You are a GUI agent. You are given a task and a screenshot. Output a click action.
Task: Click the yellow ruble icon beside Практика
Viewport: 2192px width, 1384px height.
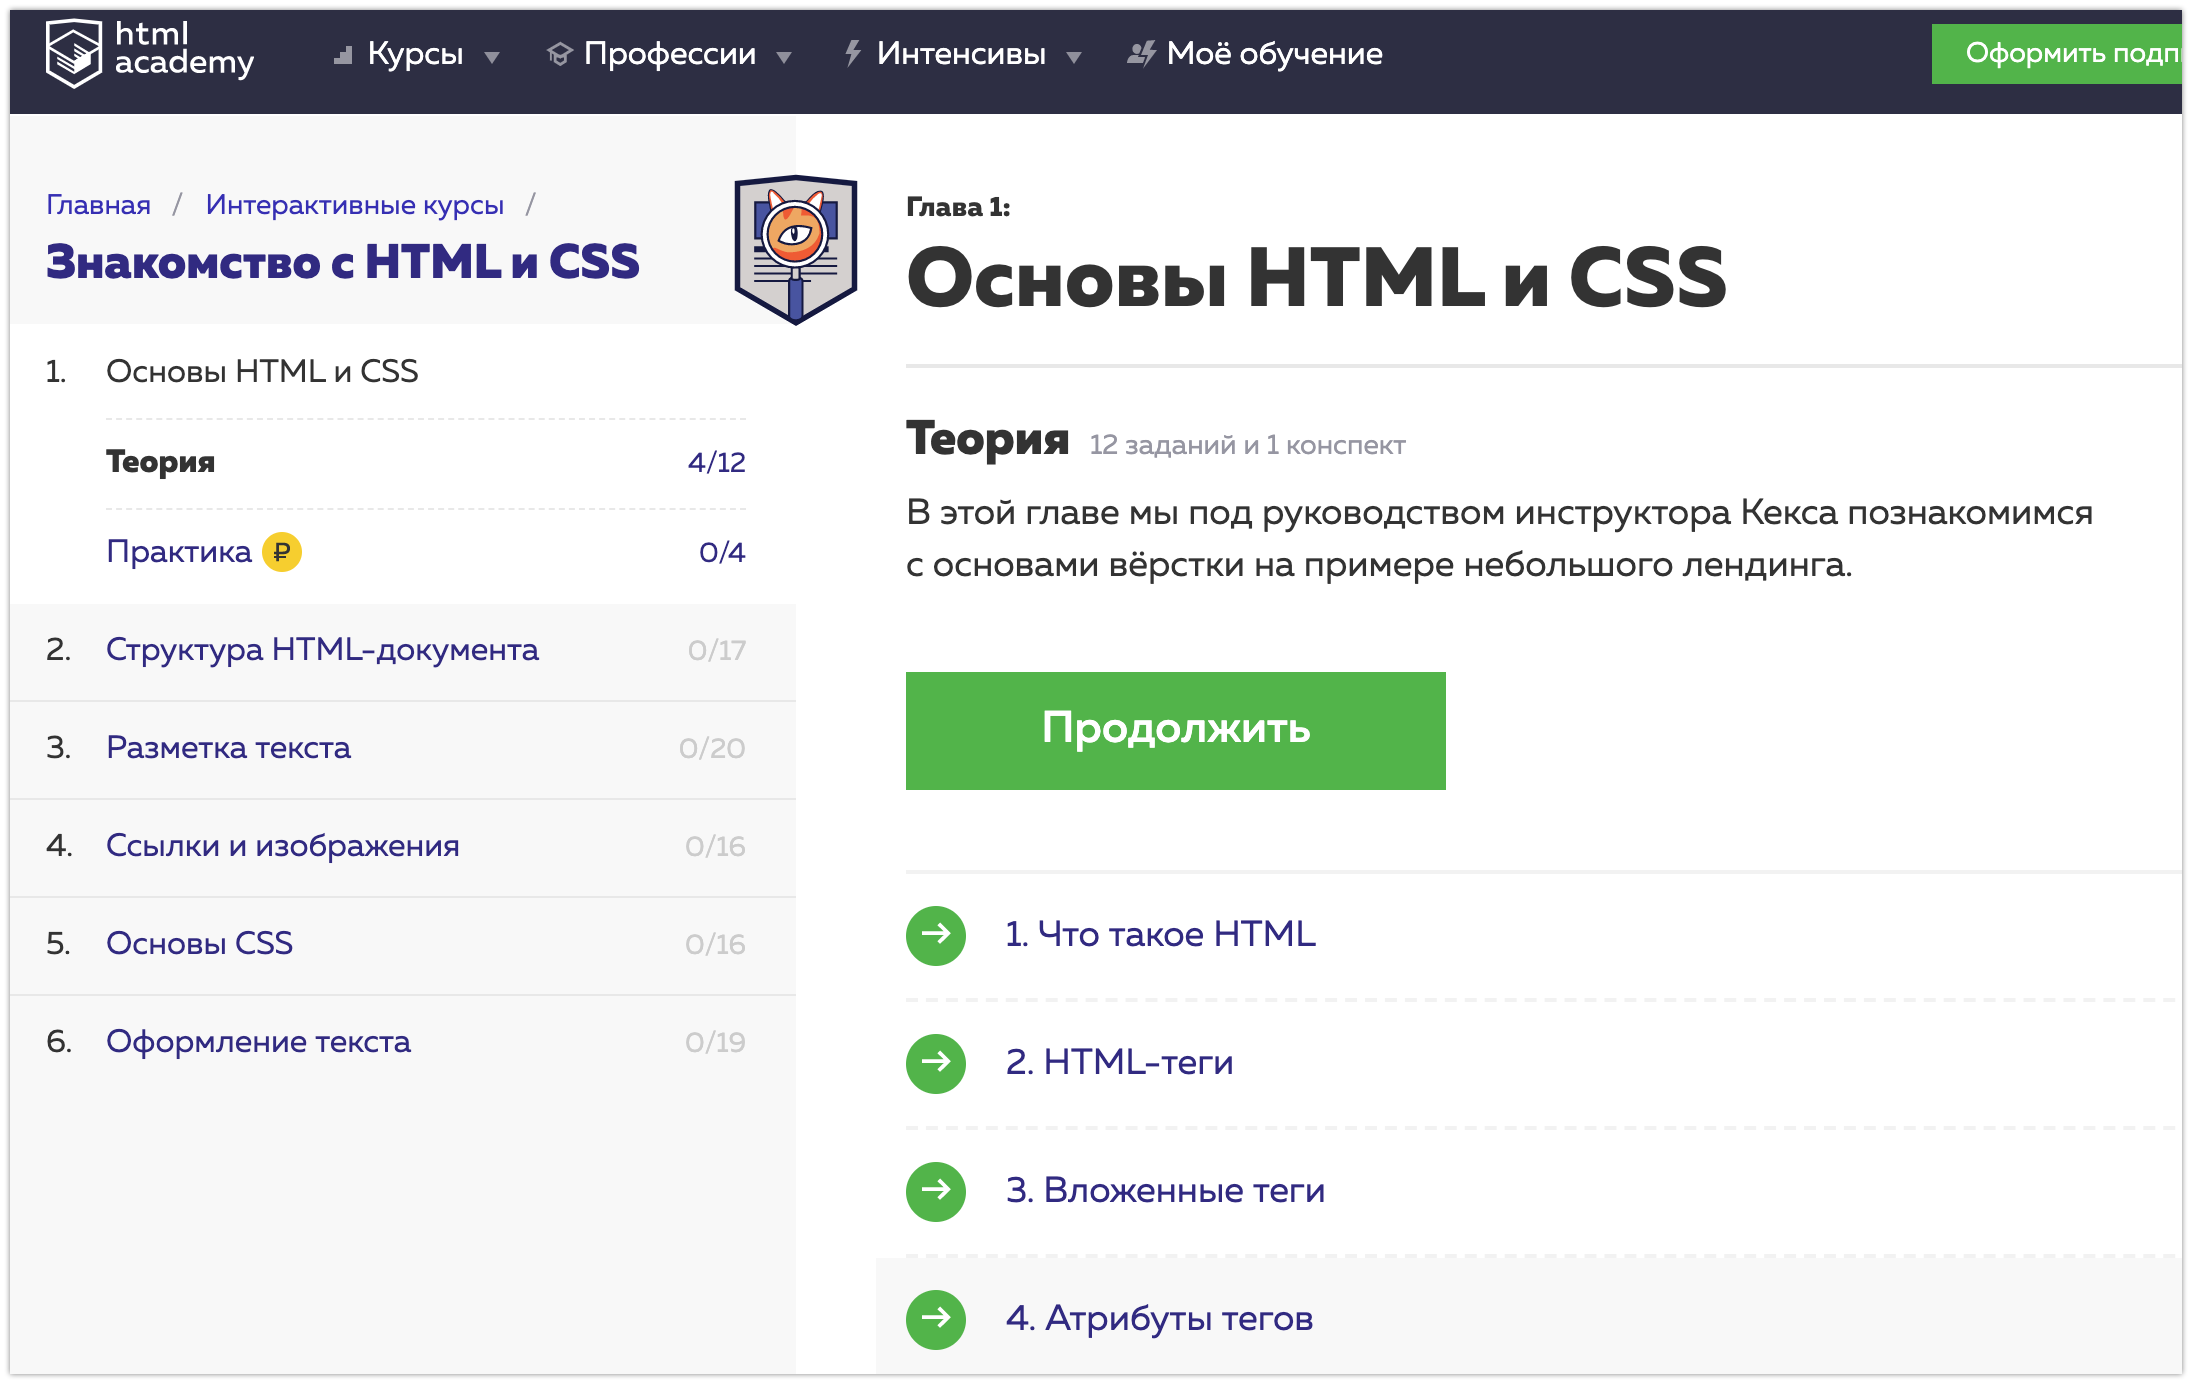(x=282, y=552)
